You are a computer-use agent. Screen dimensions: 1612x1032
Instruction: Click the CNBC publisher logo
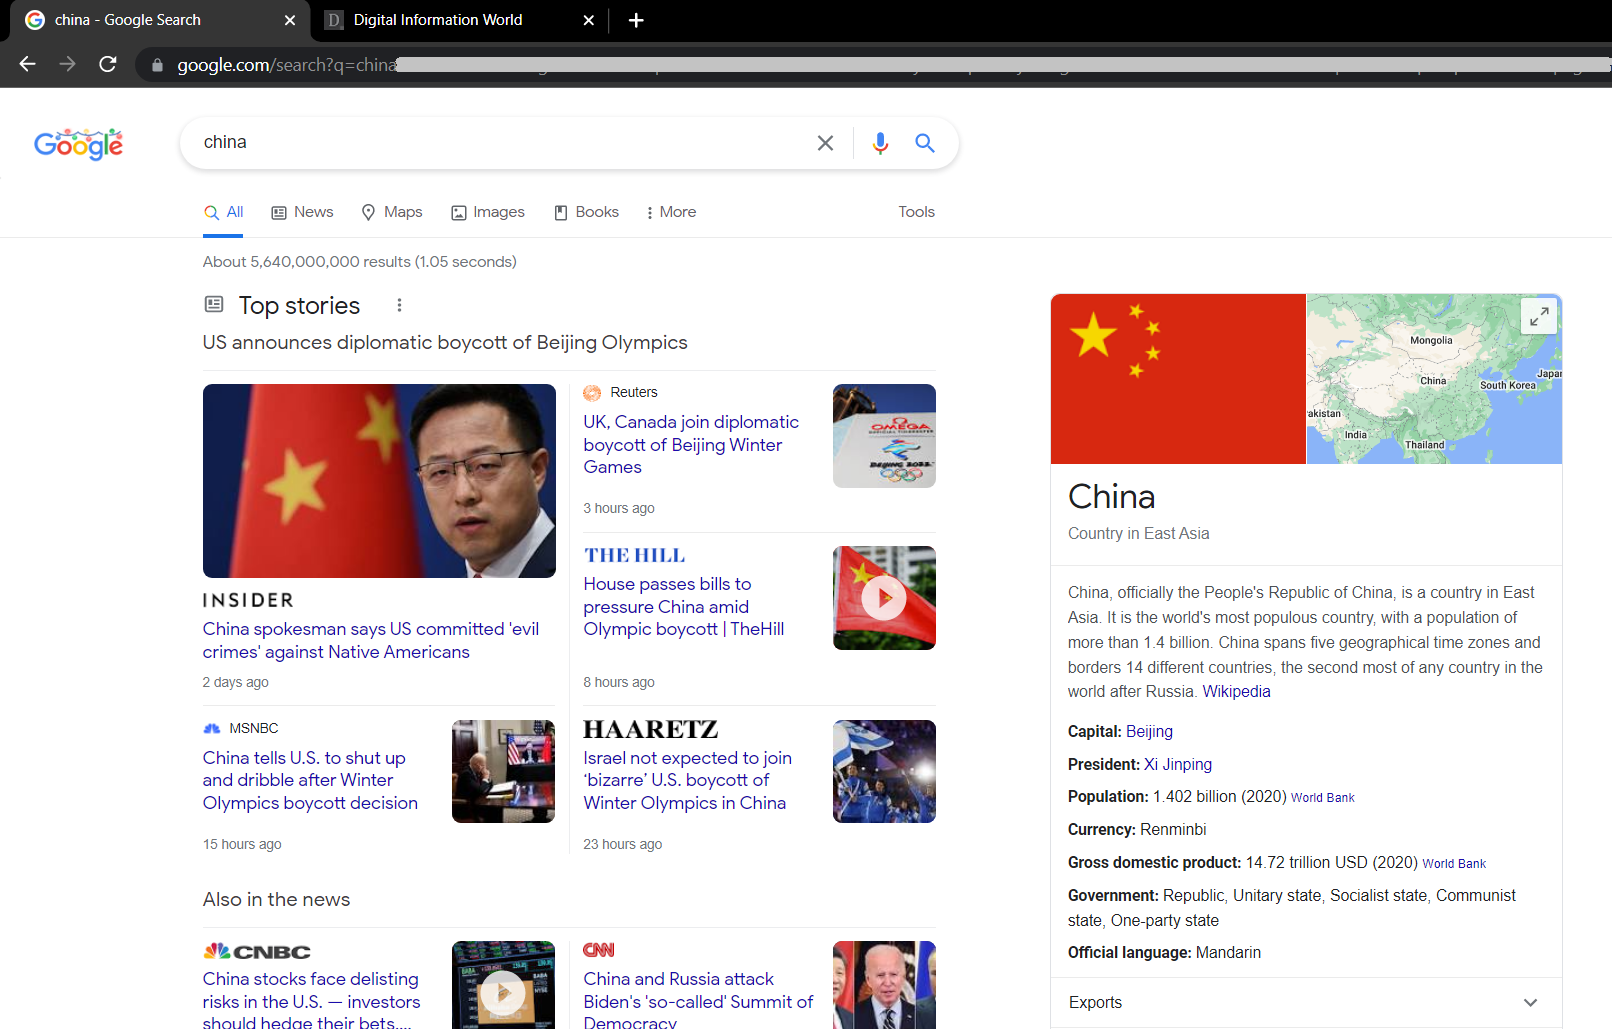(x=257, y=952)
